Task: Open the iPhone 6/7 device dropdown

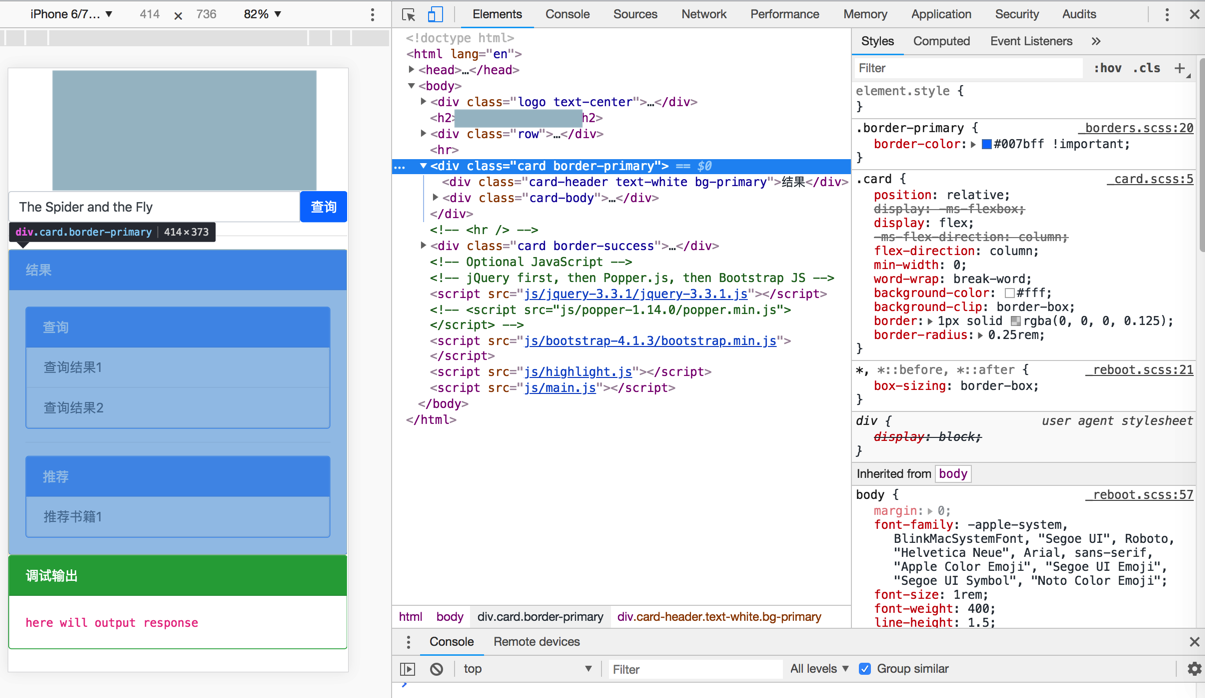Action: point(70,15)
